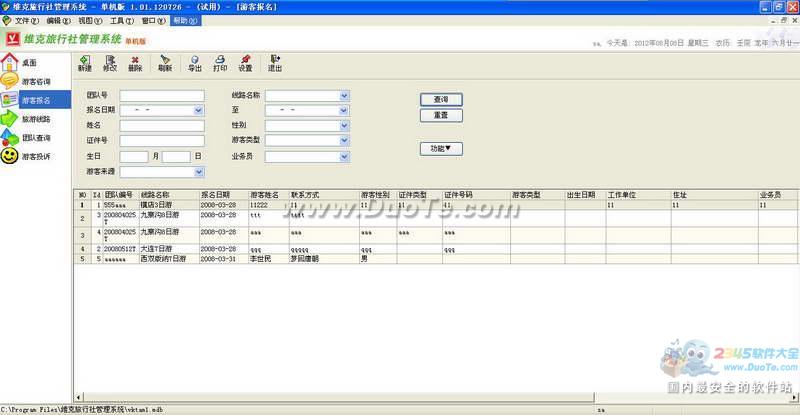
Task: Open 桌面 (Desktop) in the sidebar
Action: click(x=20, y=62)
